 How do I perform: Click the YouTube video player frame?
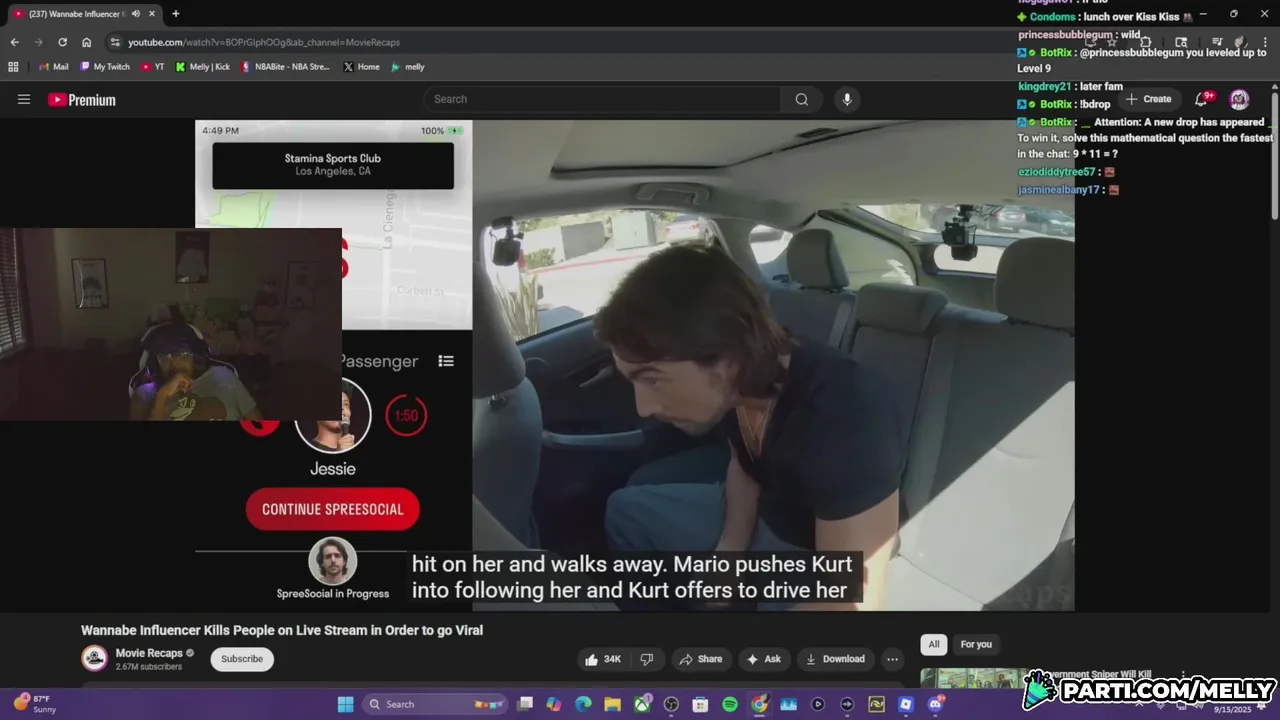point(635,365)
